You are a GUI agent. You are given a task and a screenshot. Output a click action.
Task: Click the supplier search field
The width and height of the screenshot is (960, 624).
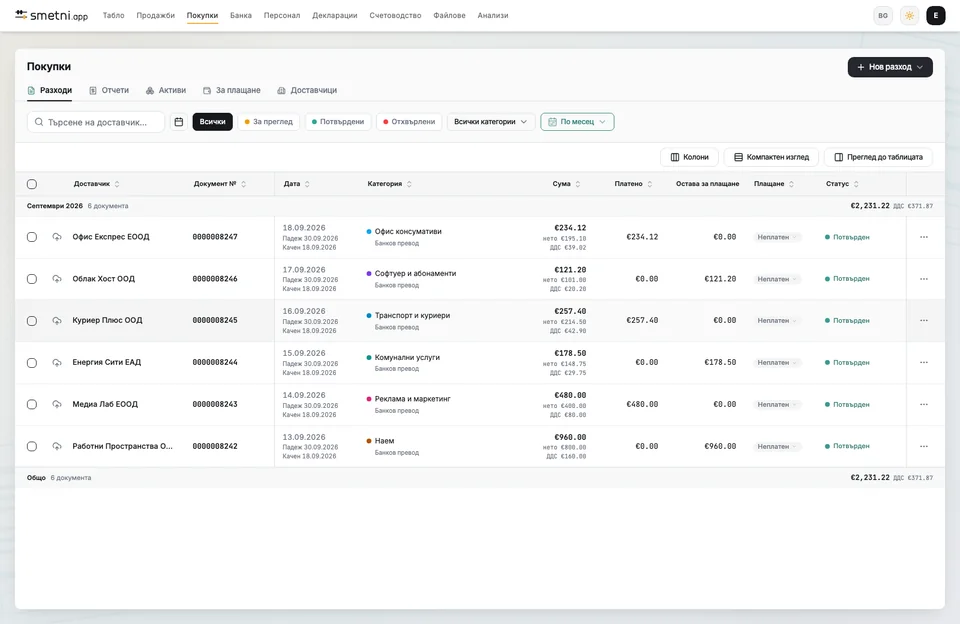click(x=96, y=122)
